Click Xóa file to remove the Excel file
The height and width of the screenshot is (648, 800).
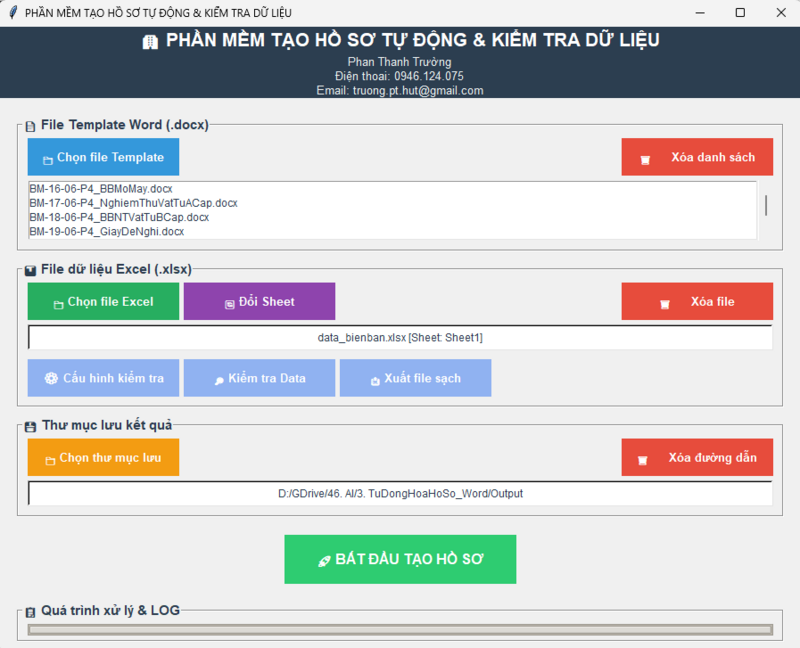(x=697, y=300)
